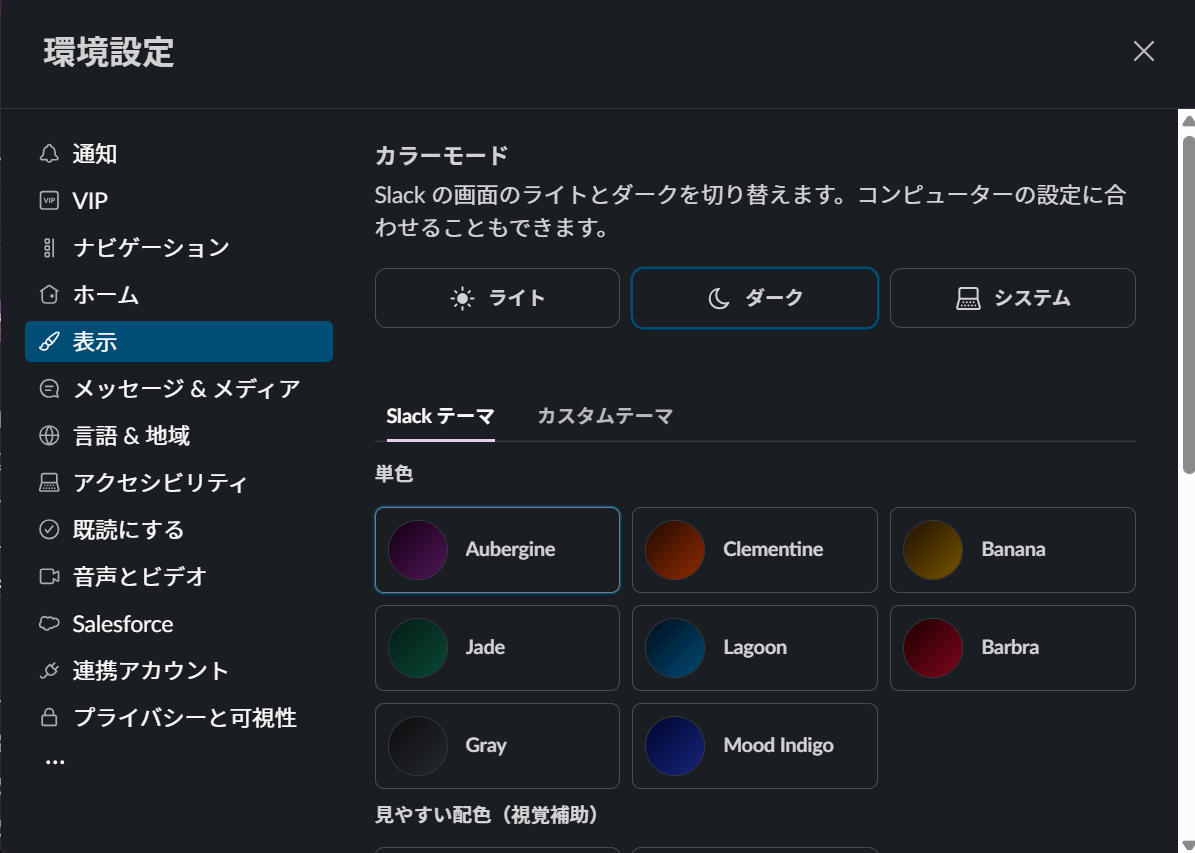The width and height of the screenshot is (1195, 853).
Task: Click the house icon beside ホーム
Action: pos(49,295)
